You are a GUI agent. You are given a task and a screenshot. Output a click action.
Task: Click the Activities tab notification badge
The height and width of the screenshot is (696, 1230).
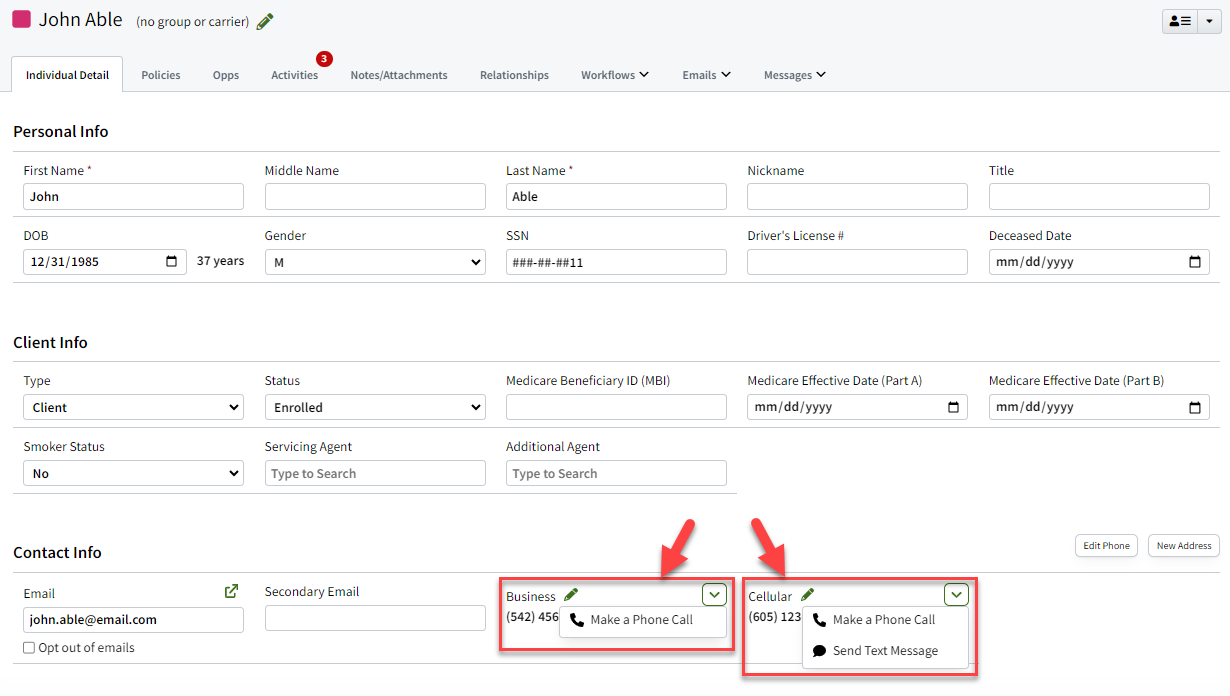[x=323, y=58]
